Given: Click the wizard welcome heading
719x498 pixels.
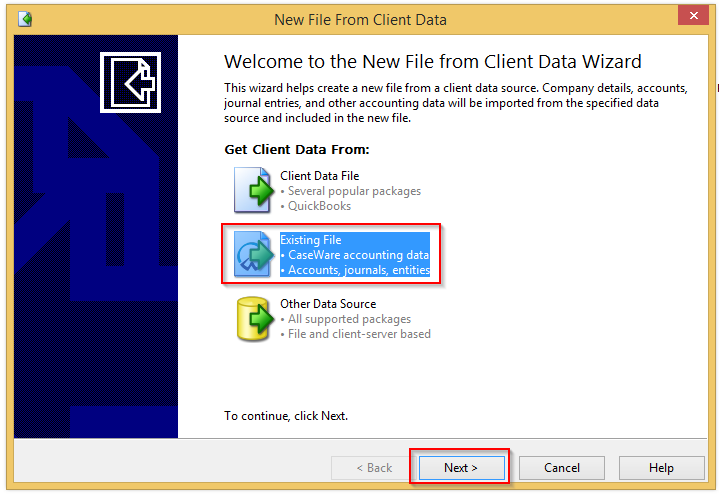Looking at the screenshot, I should 432,61.
